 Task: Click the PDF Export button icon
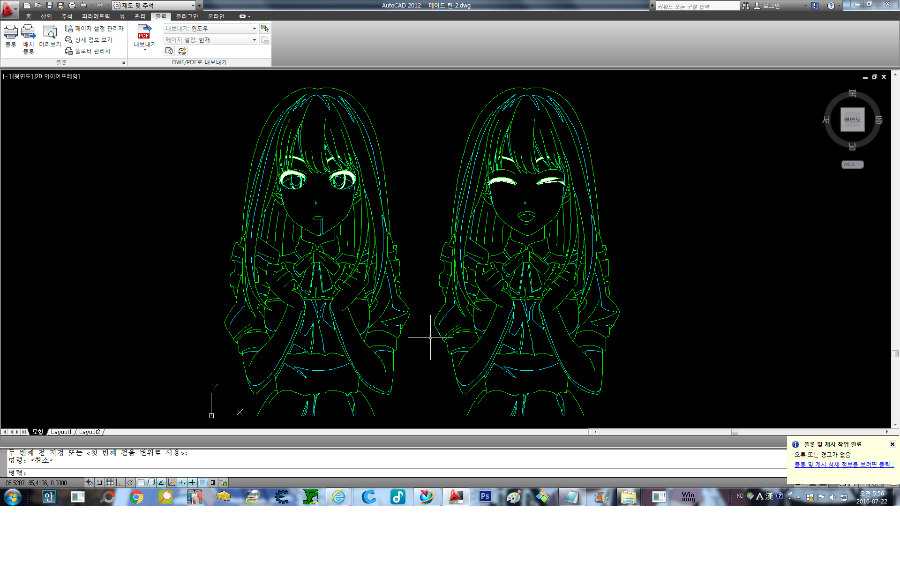pos(143,32)
